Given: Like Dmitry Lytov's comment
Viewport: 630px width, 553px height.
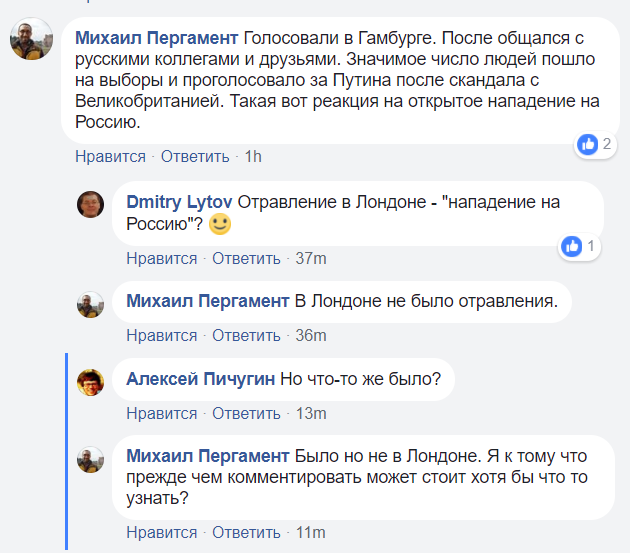Looking at the screenshot, I should click(x=161, y=259).
